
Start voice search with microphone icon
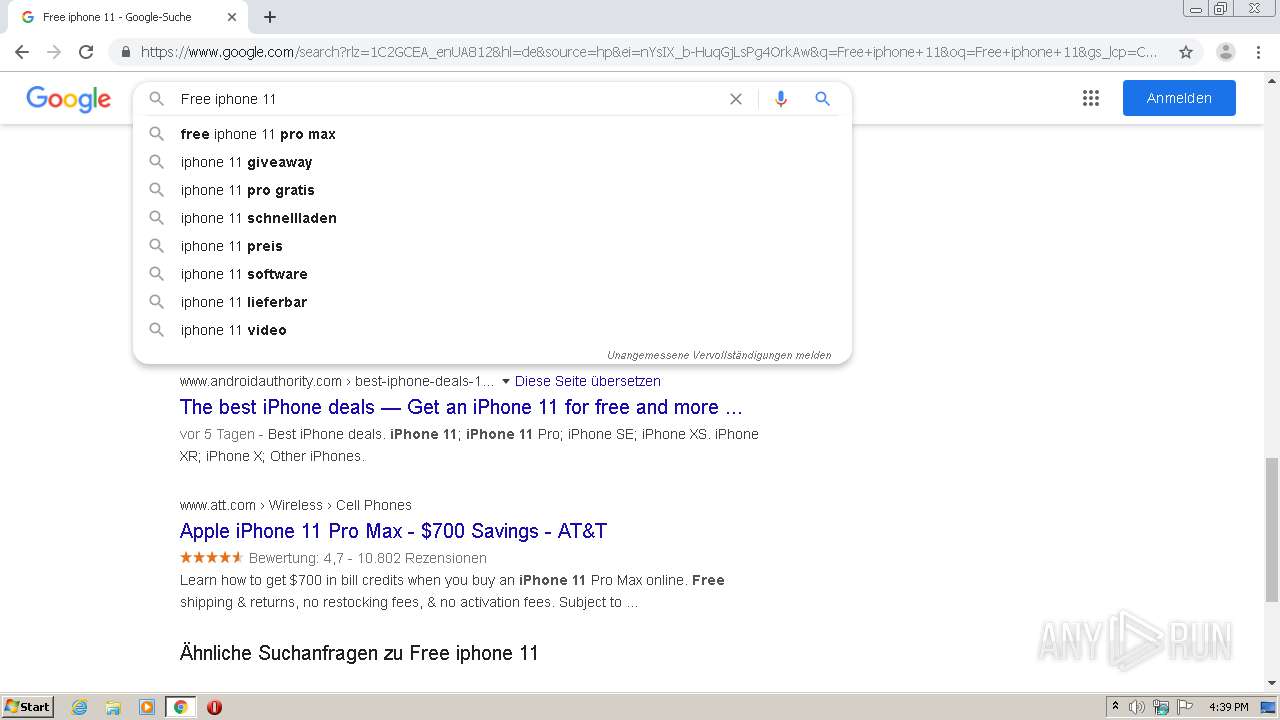pyautogui.click(x=781, y=99)
